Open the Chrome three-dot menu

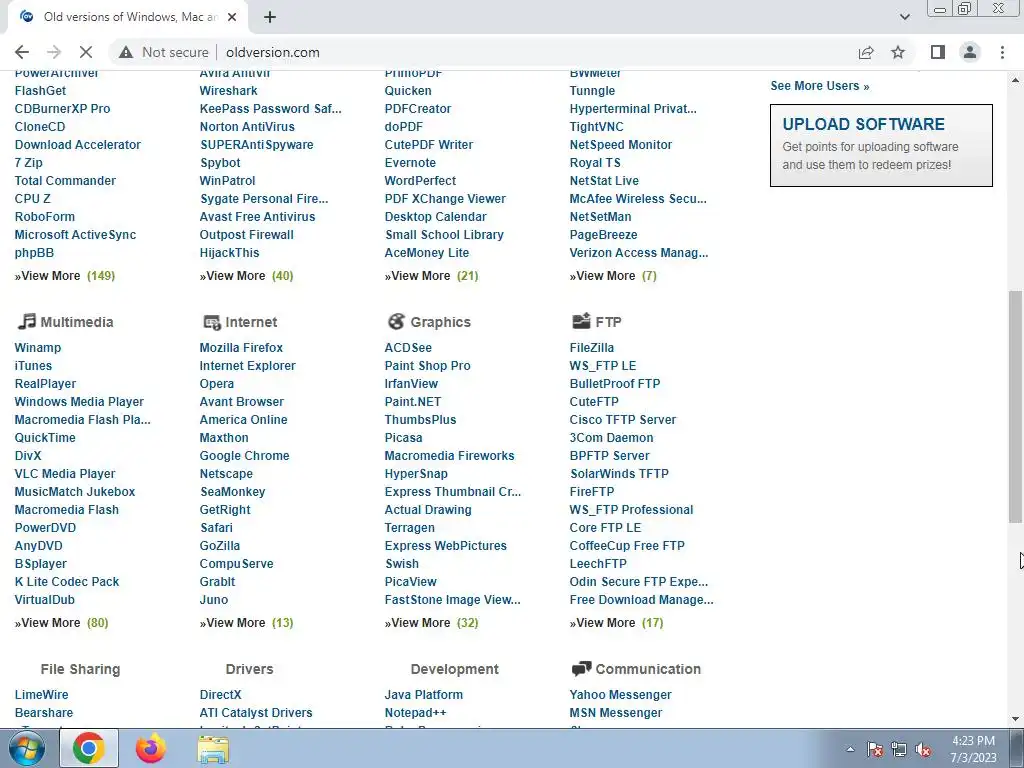pos(1002,52)
